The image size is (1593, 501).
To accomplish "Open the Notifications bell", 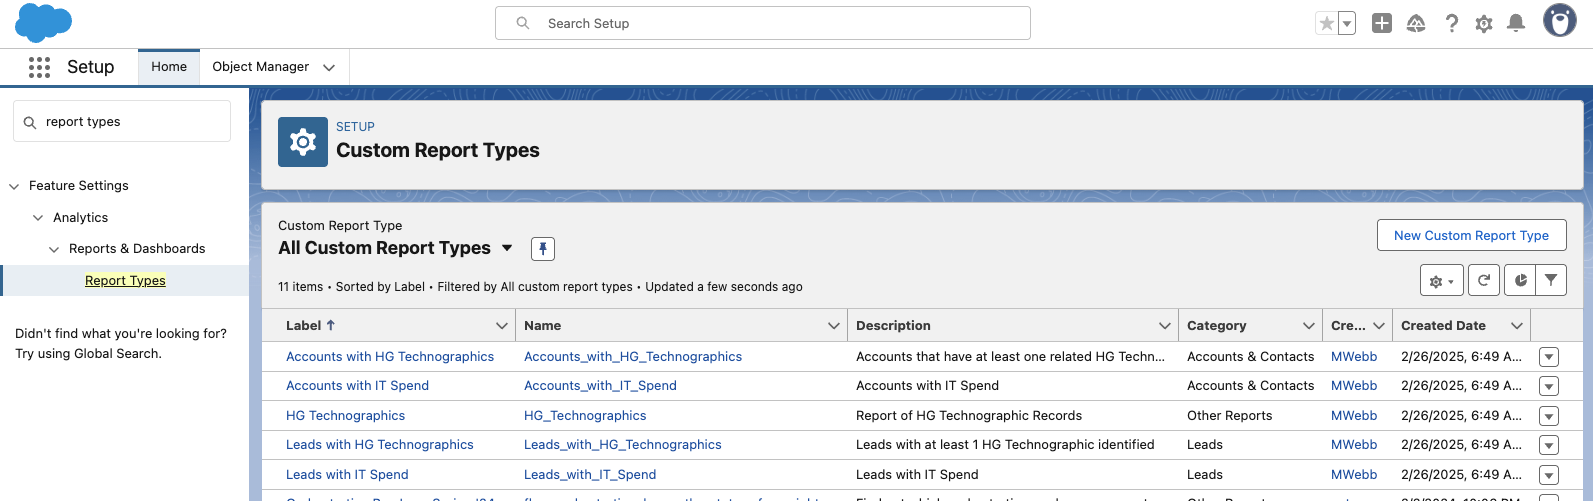I will (x=1516, y=23).
